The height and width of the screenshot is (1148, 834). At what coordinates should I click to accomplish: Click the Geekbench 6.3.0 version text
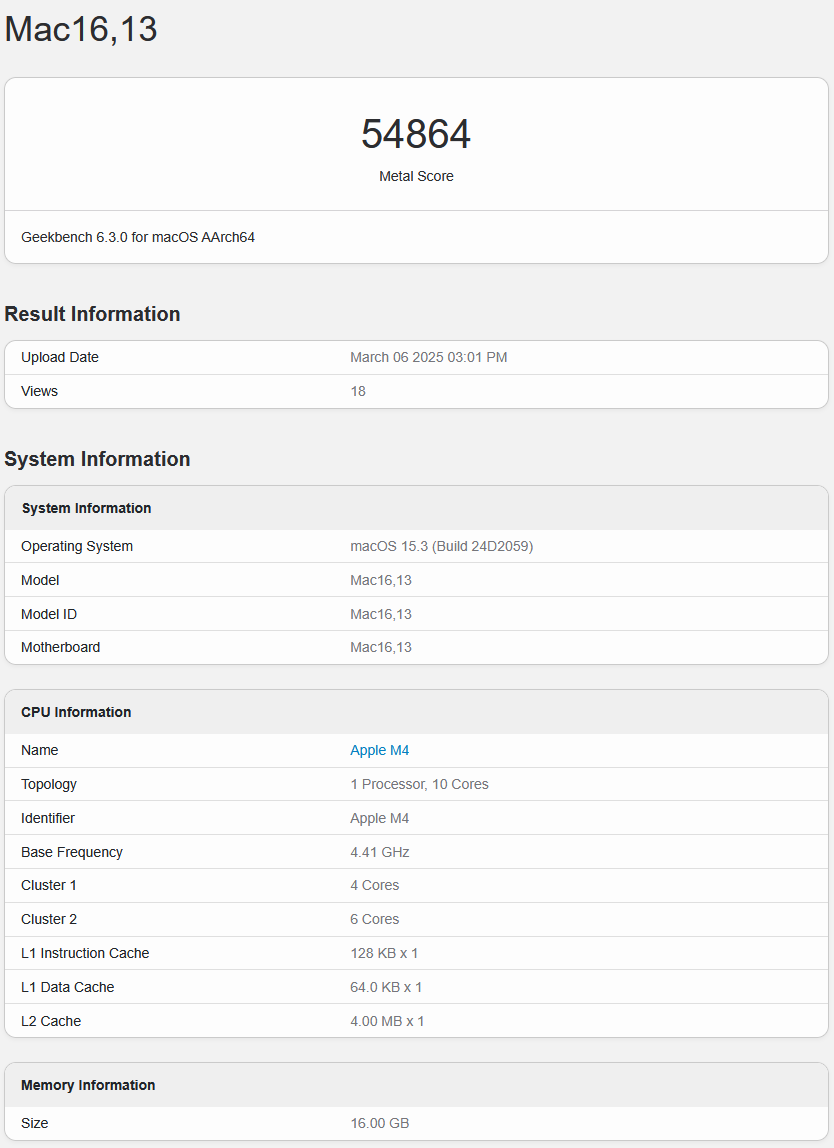coord(138,237)
